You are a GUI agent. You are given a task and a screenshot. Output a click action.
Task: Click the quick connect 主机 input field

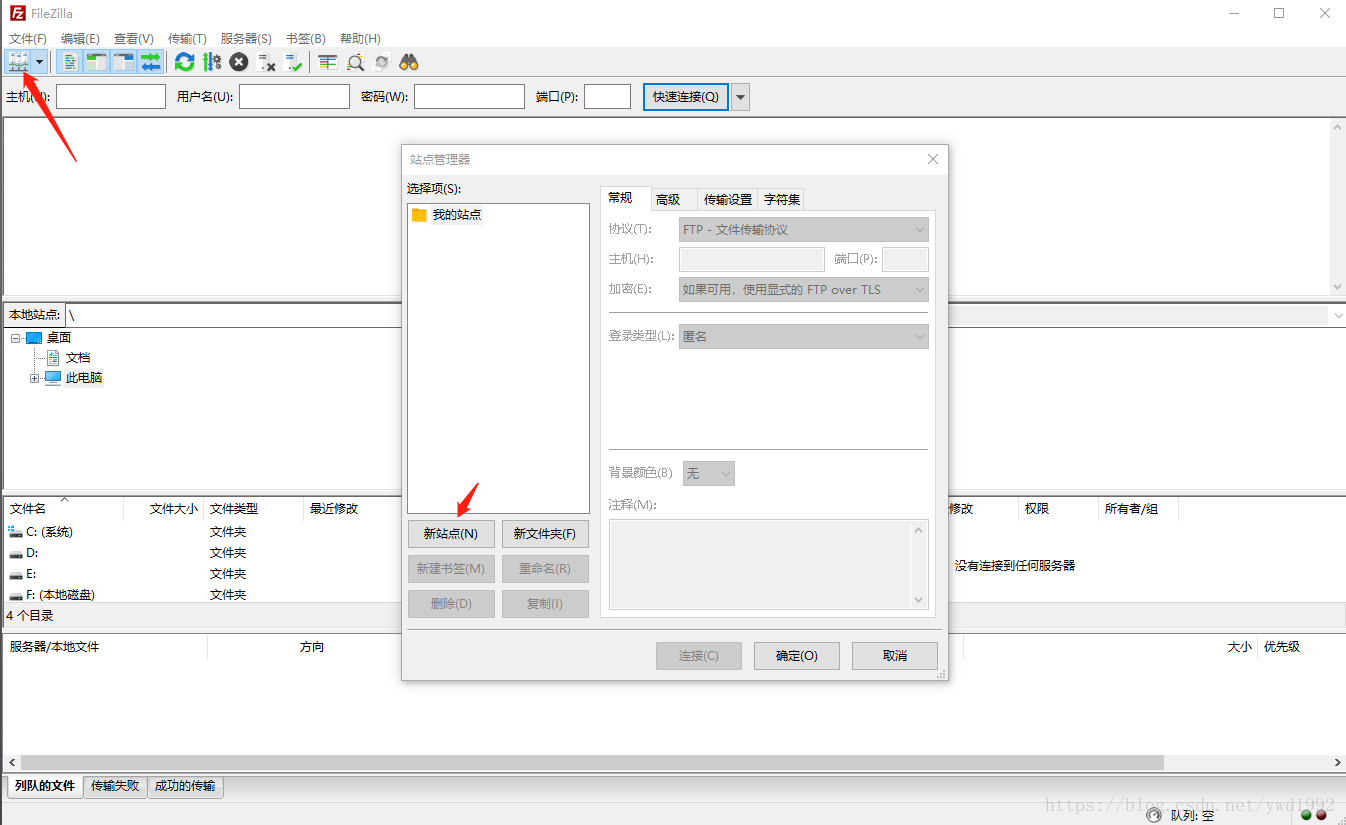click(111, 97)
